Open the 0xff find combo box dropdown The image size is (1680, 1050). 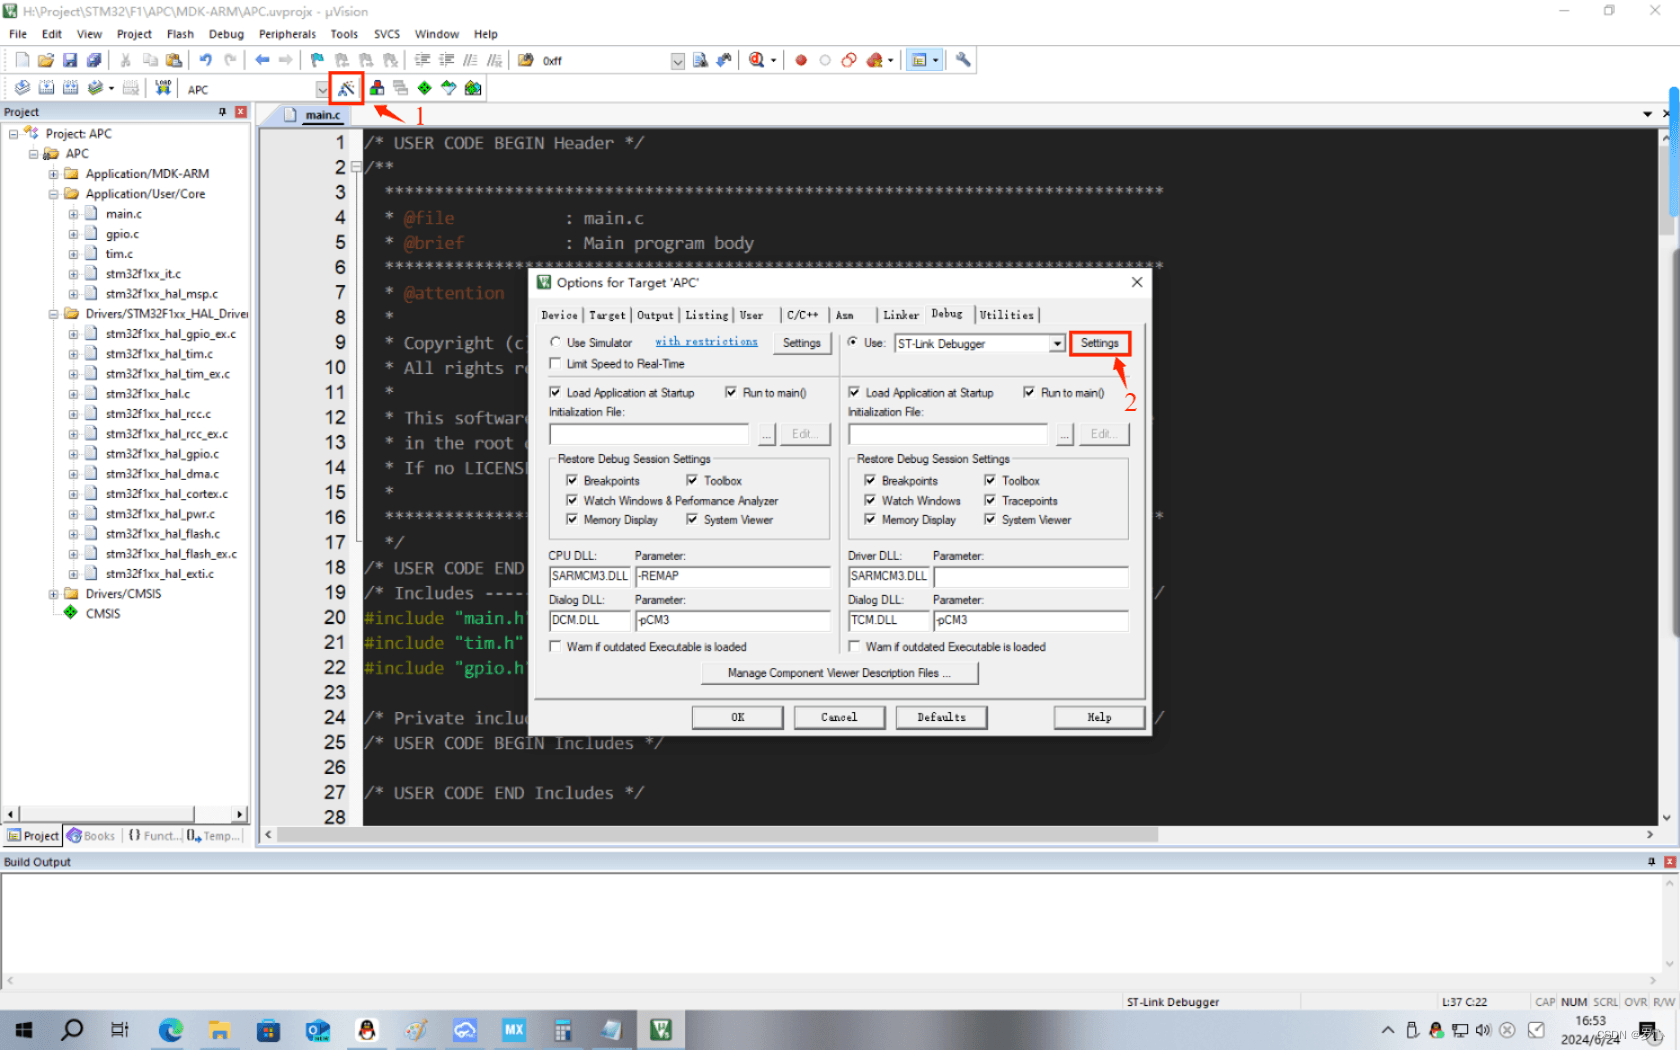677,61
